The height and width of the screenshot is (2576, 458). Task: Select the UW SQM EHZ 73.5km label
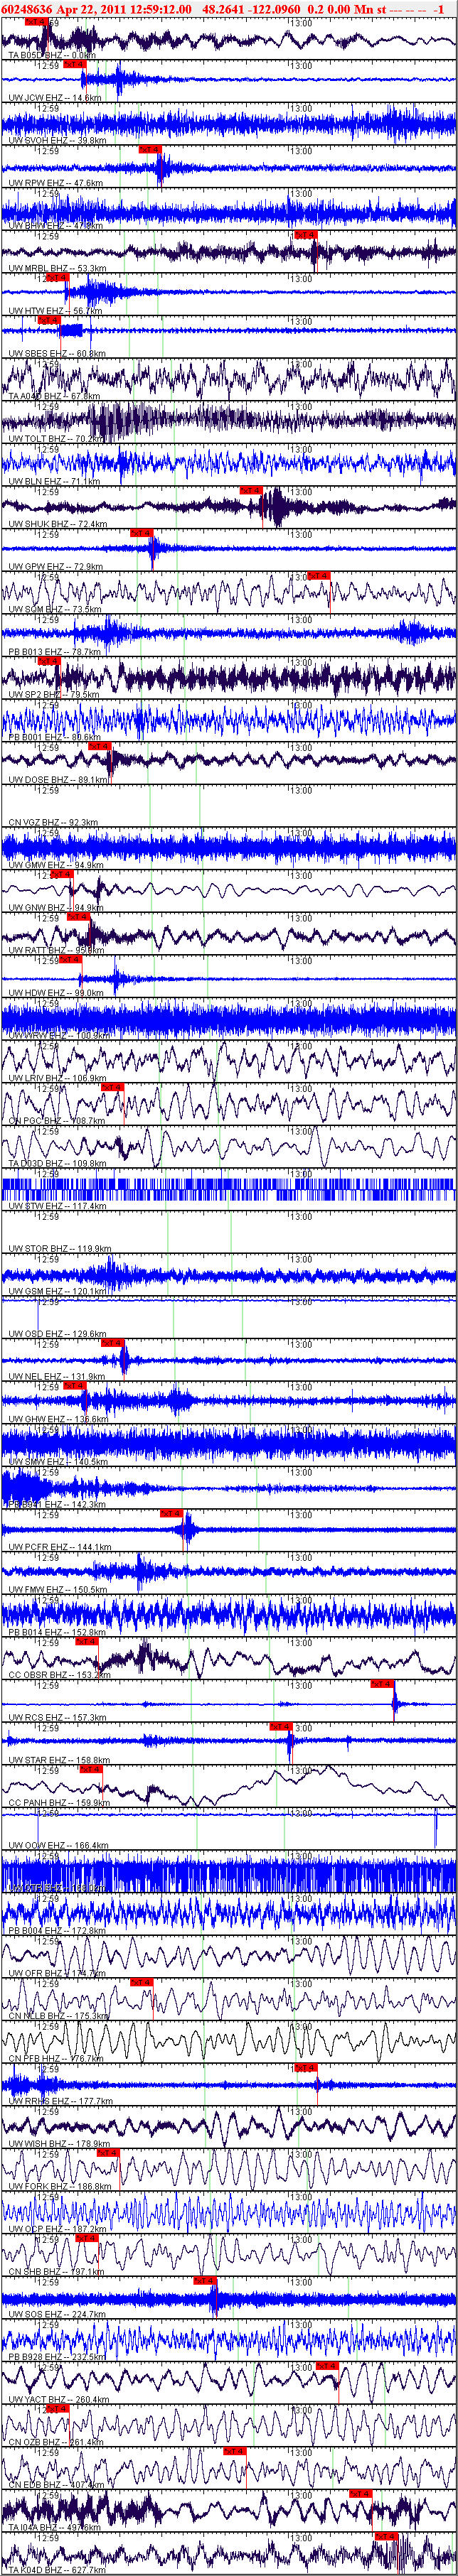pos(55,608)
